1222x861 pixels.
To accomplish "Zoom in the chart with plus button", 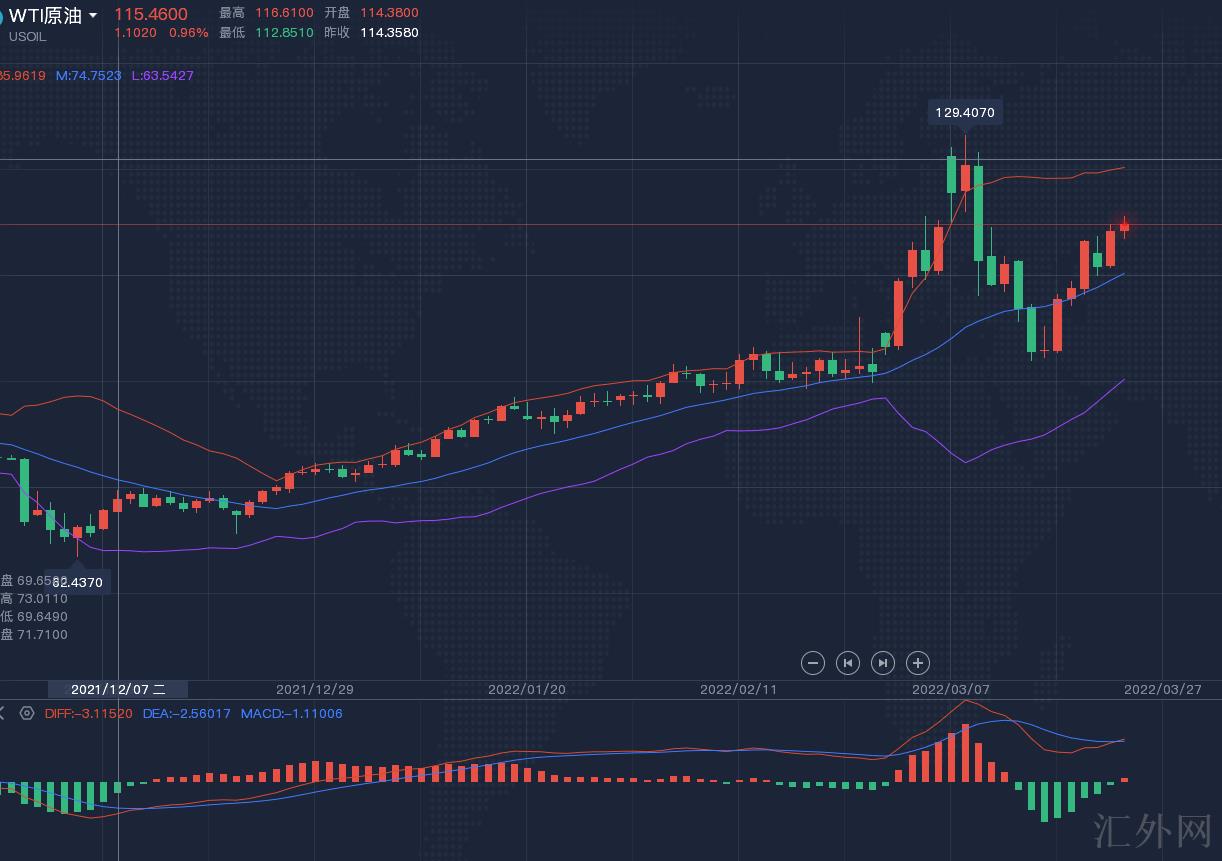I will point(918,662).
